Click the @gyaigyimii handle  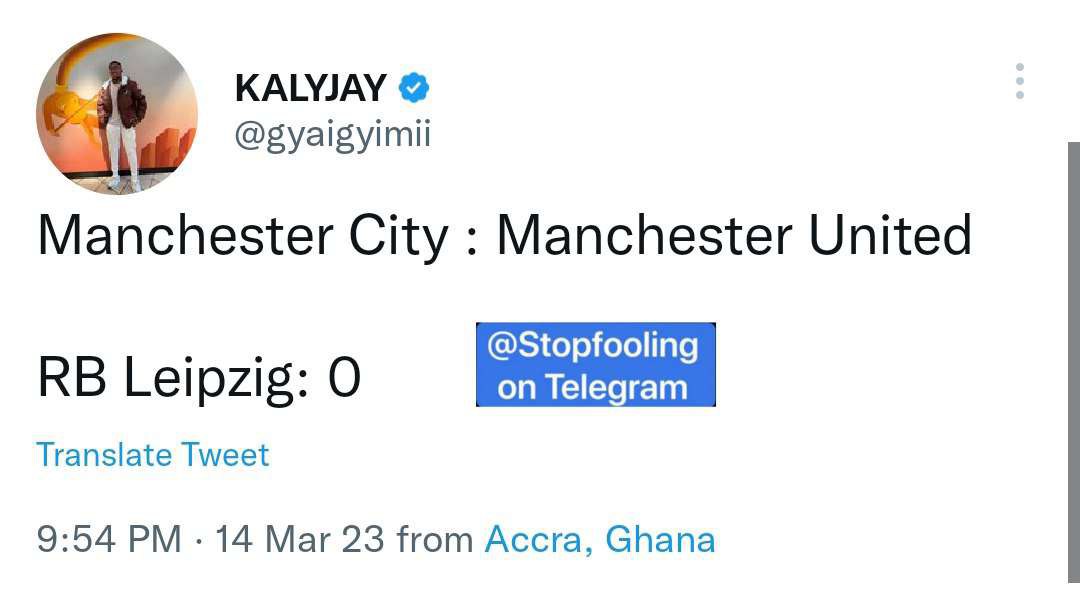333,134
